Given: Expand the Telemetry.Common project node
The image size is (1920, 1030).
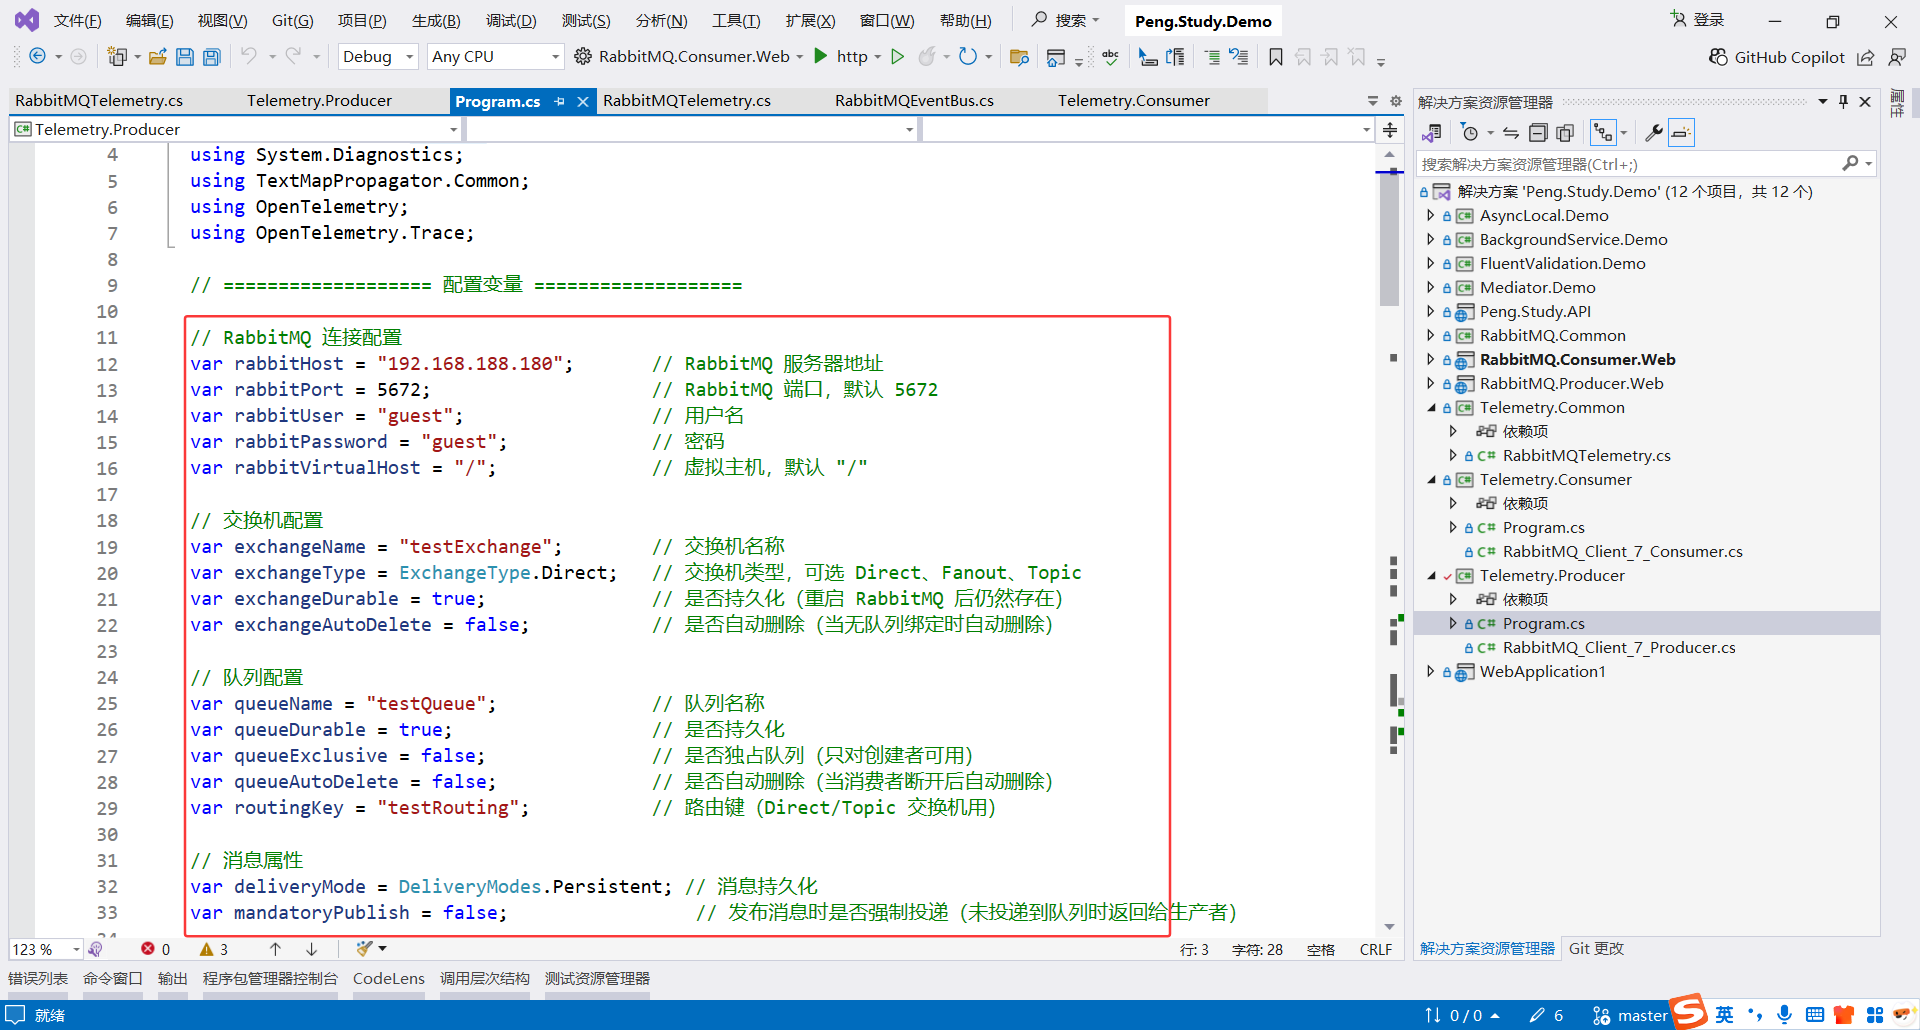Looking at the screenshot, I should coord(1431,407).
